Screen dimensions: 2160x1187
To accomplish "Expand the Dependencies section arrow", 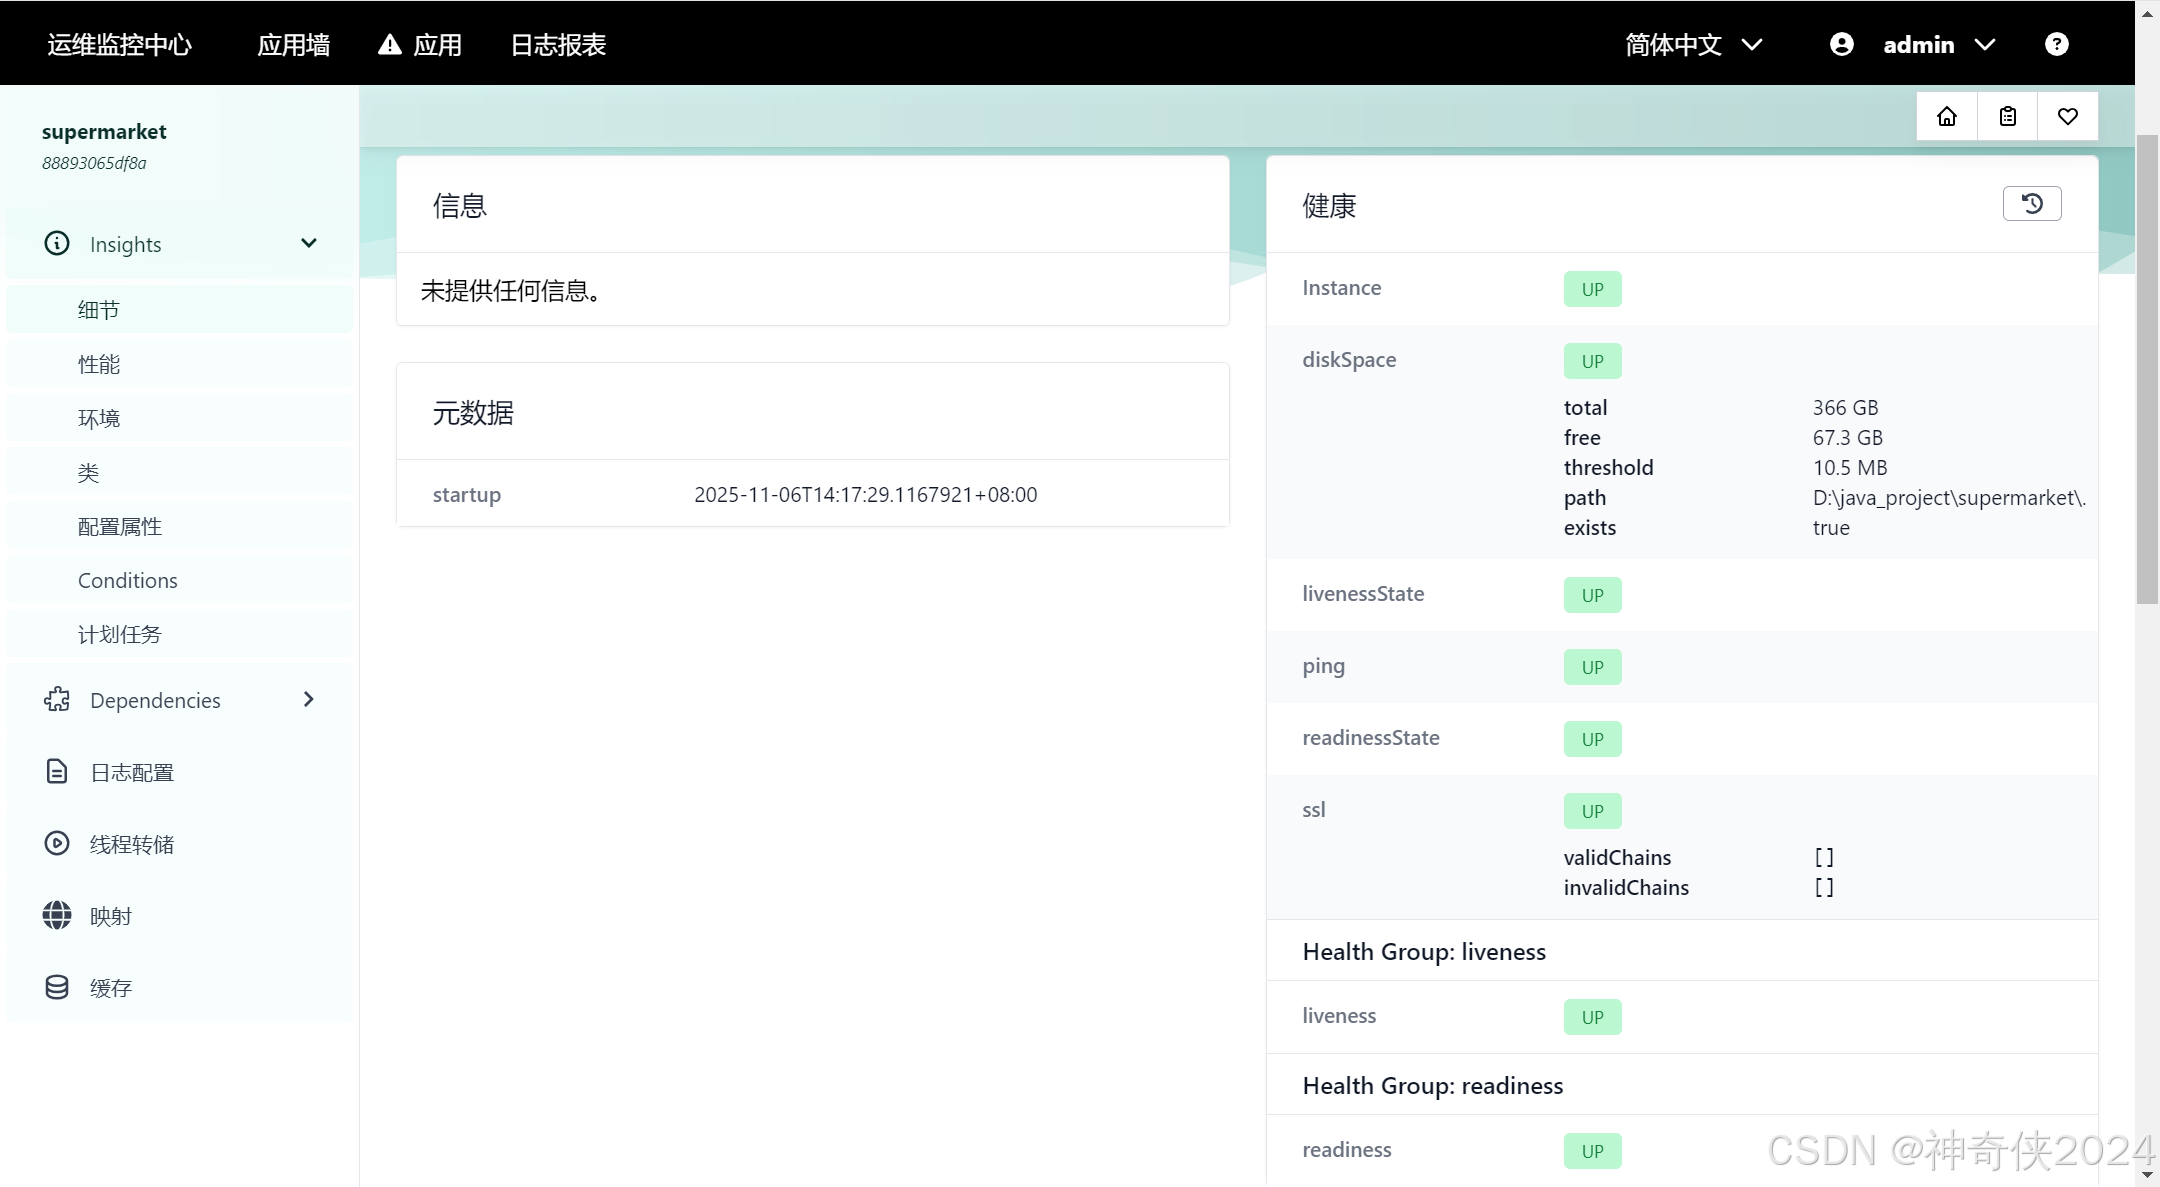I will [x=309, y=700].
